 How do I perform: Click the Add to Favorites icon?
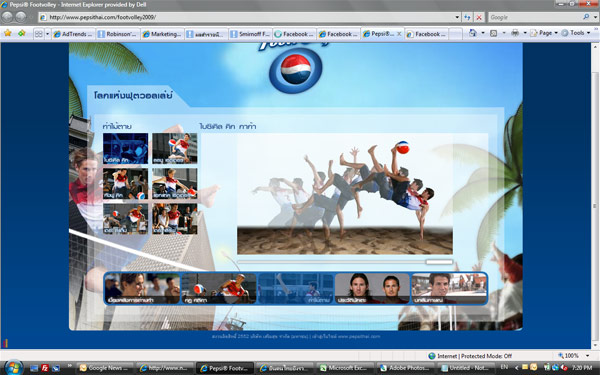click(x=21, y=33)
